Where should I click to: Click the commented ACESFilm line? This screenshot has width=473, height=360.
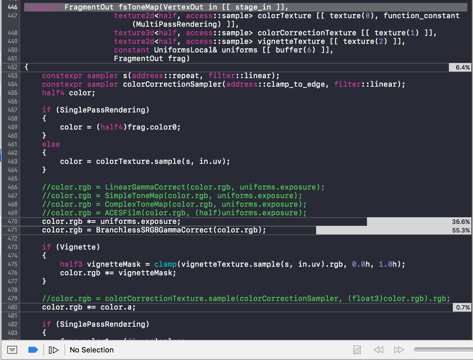click(174, 213)
